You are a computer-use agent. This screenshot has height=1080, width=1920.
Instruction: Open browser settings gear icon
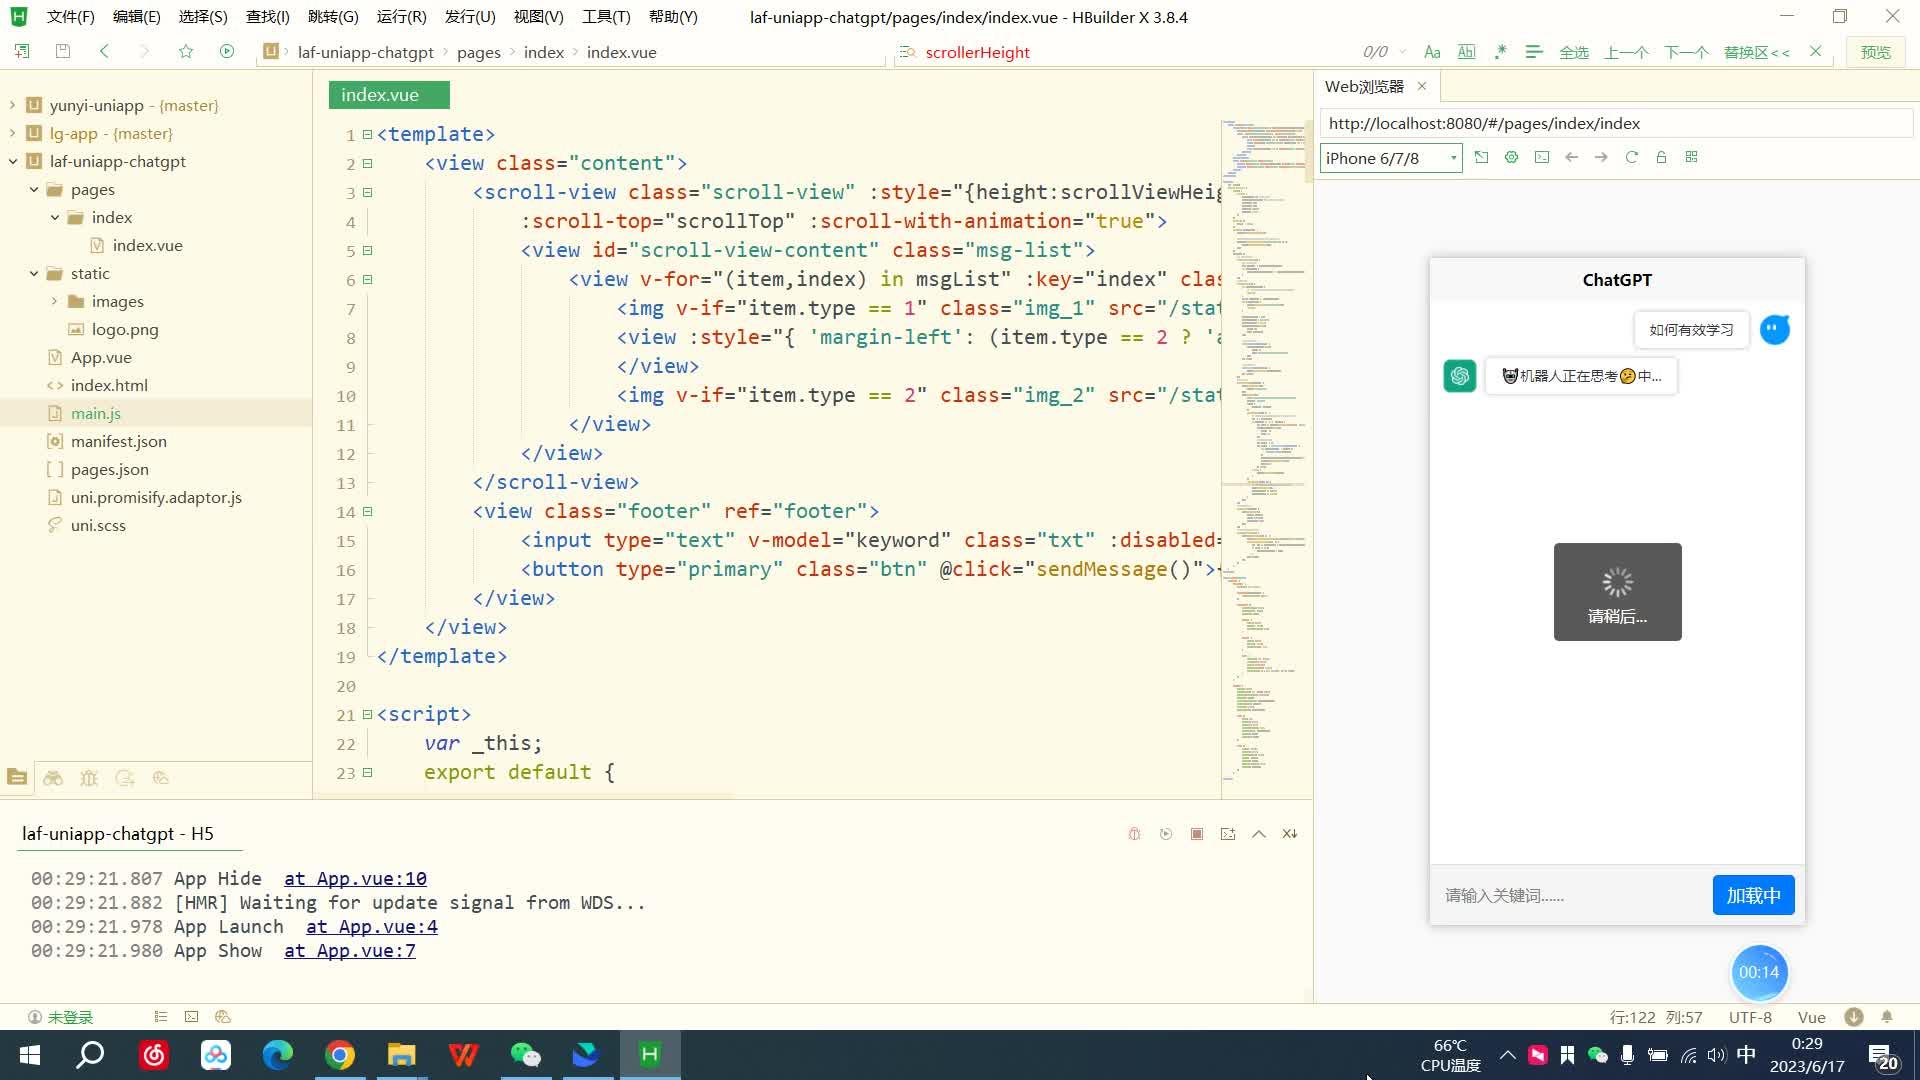tap(1511, 157)
